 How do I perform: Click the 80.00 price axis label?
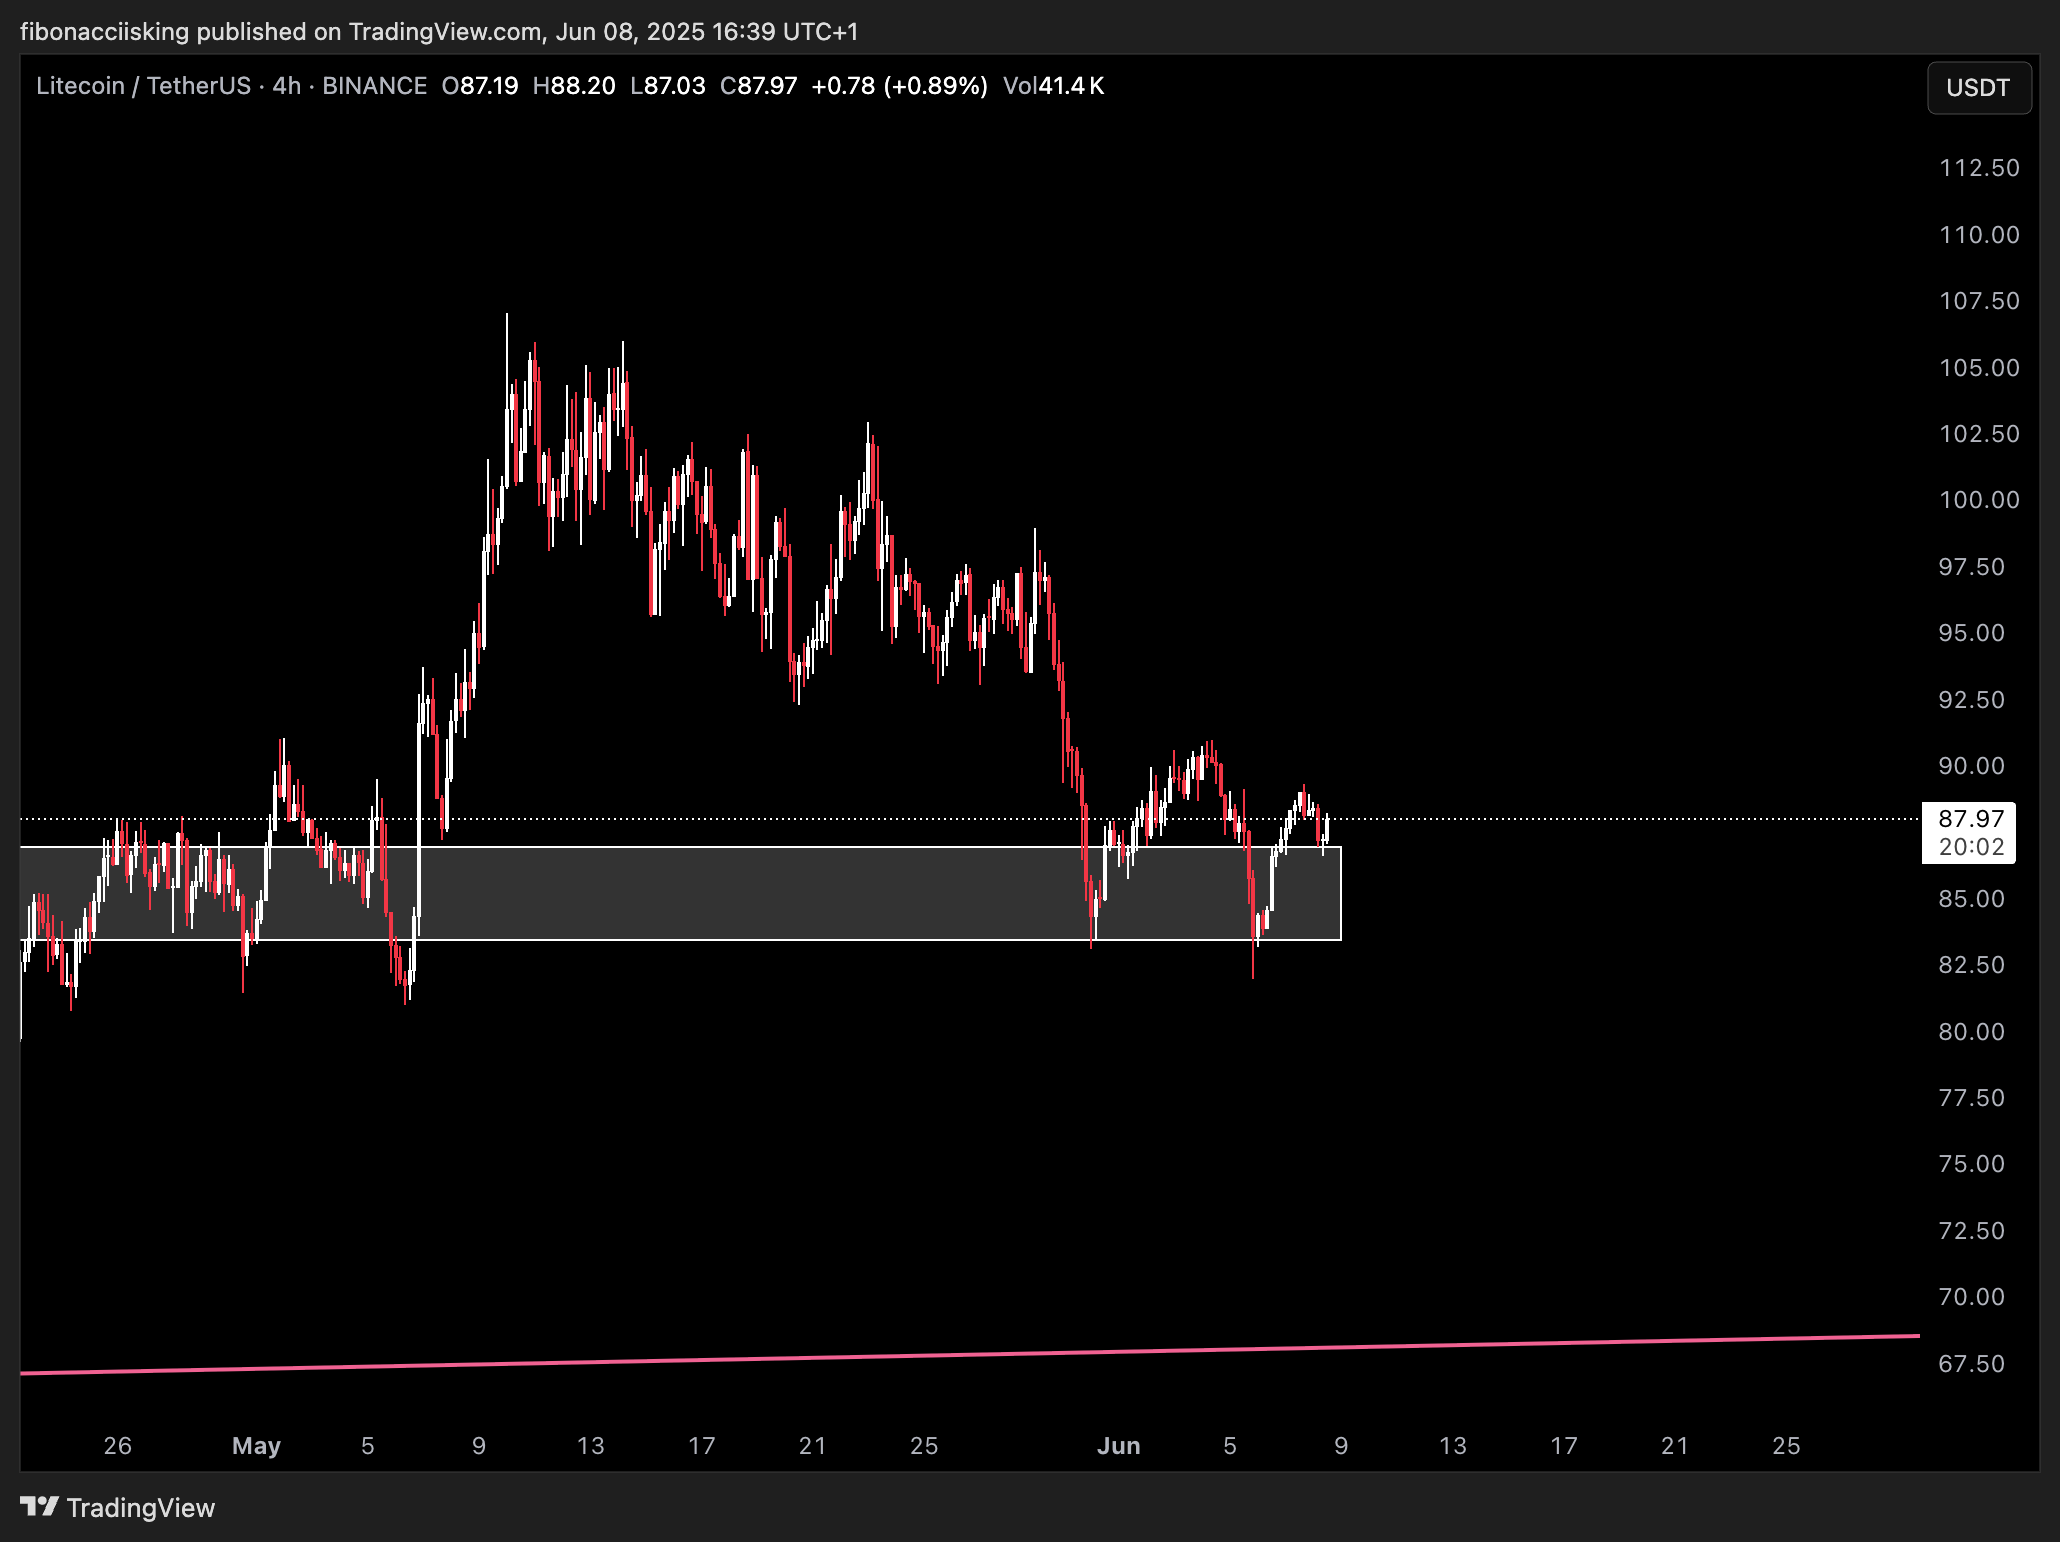pyautogui.click(x=1971, y=1032)
